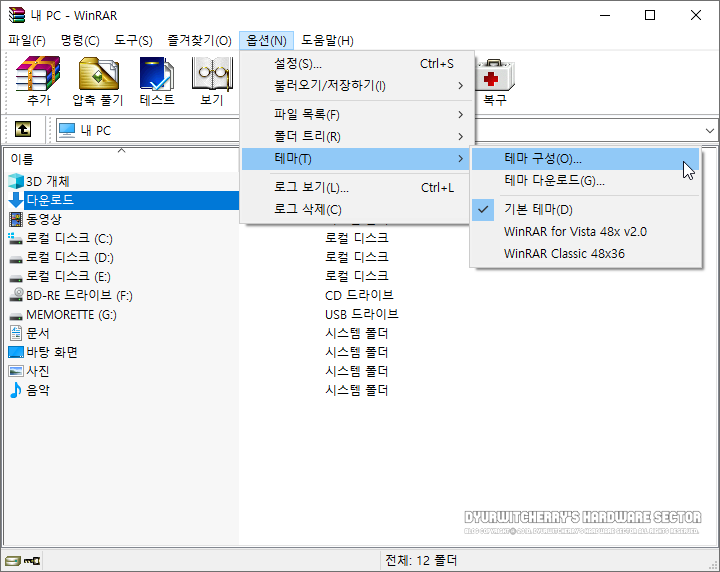Click the USB 드라이브 type cell
Image resolution: width=720 pixels, height=572 pixels.
(361, 314)
